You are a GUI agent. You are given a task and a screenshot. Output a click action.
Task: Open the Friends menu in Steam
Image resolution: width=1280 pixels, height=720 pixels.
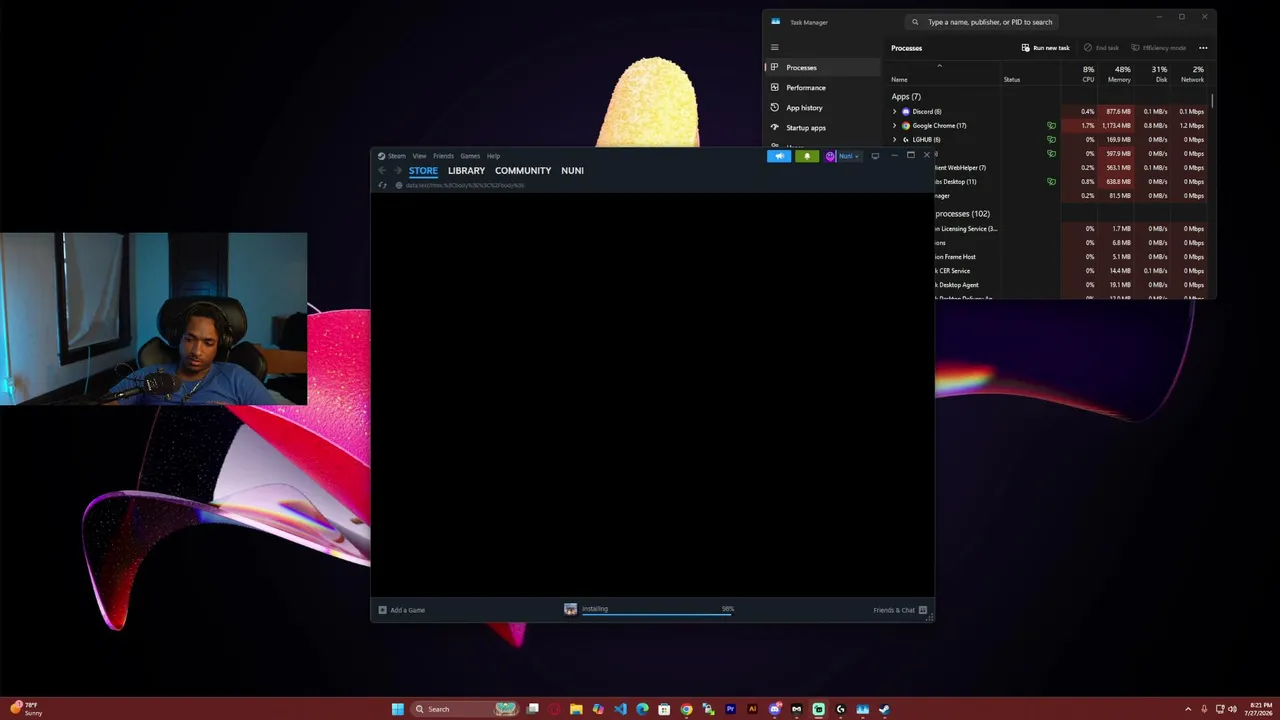[x=443, y=156]
